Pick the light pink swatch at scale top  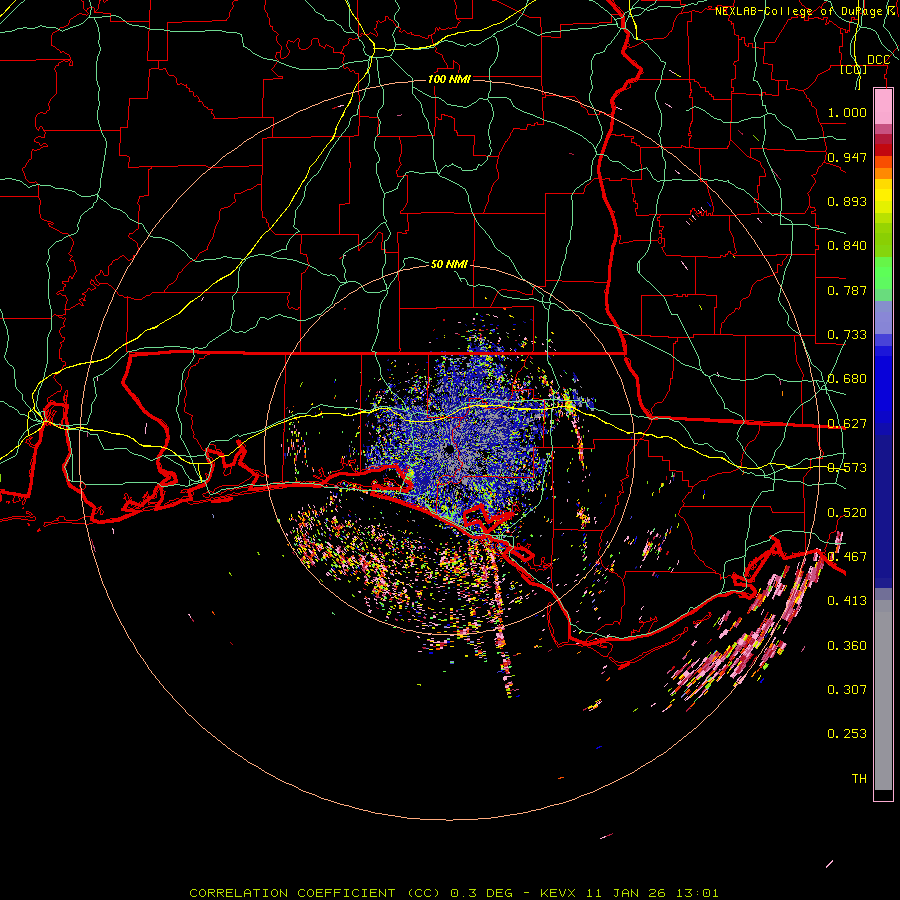pyautogui.click(x=883, y=107)
